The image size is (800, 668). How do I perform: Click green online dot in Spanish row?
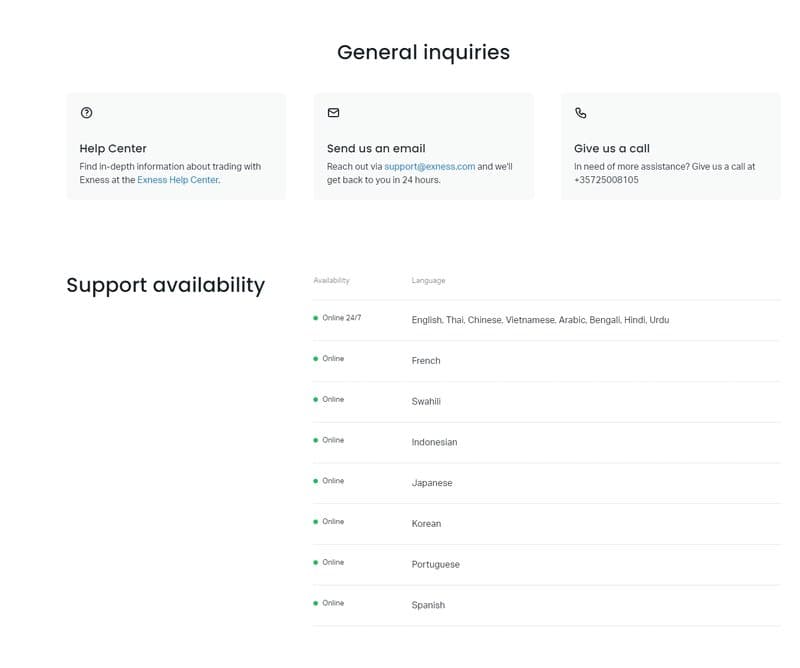click(316, 603)
